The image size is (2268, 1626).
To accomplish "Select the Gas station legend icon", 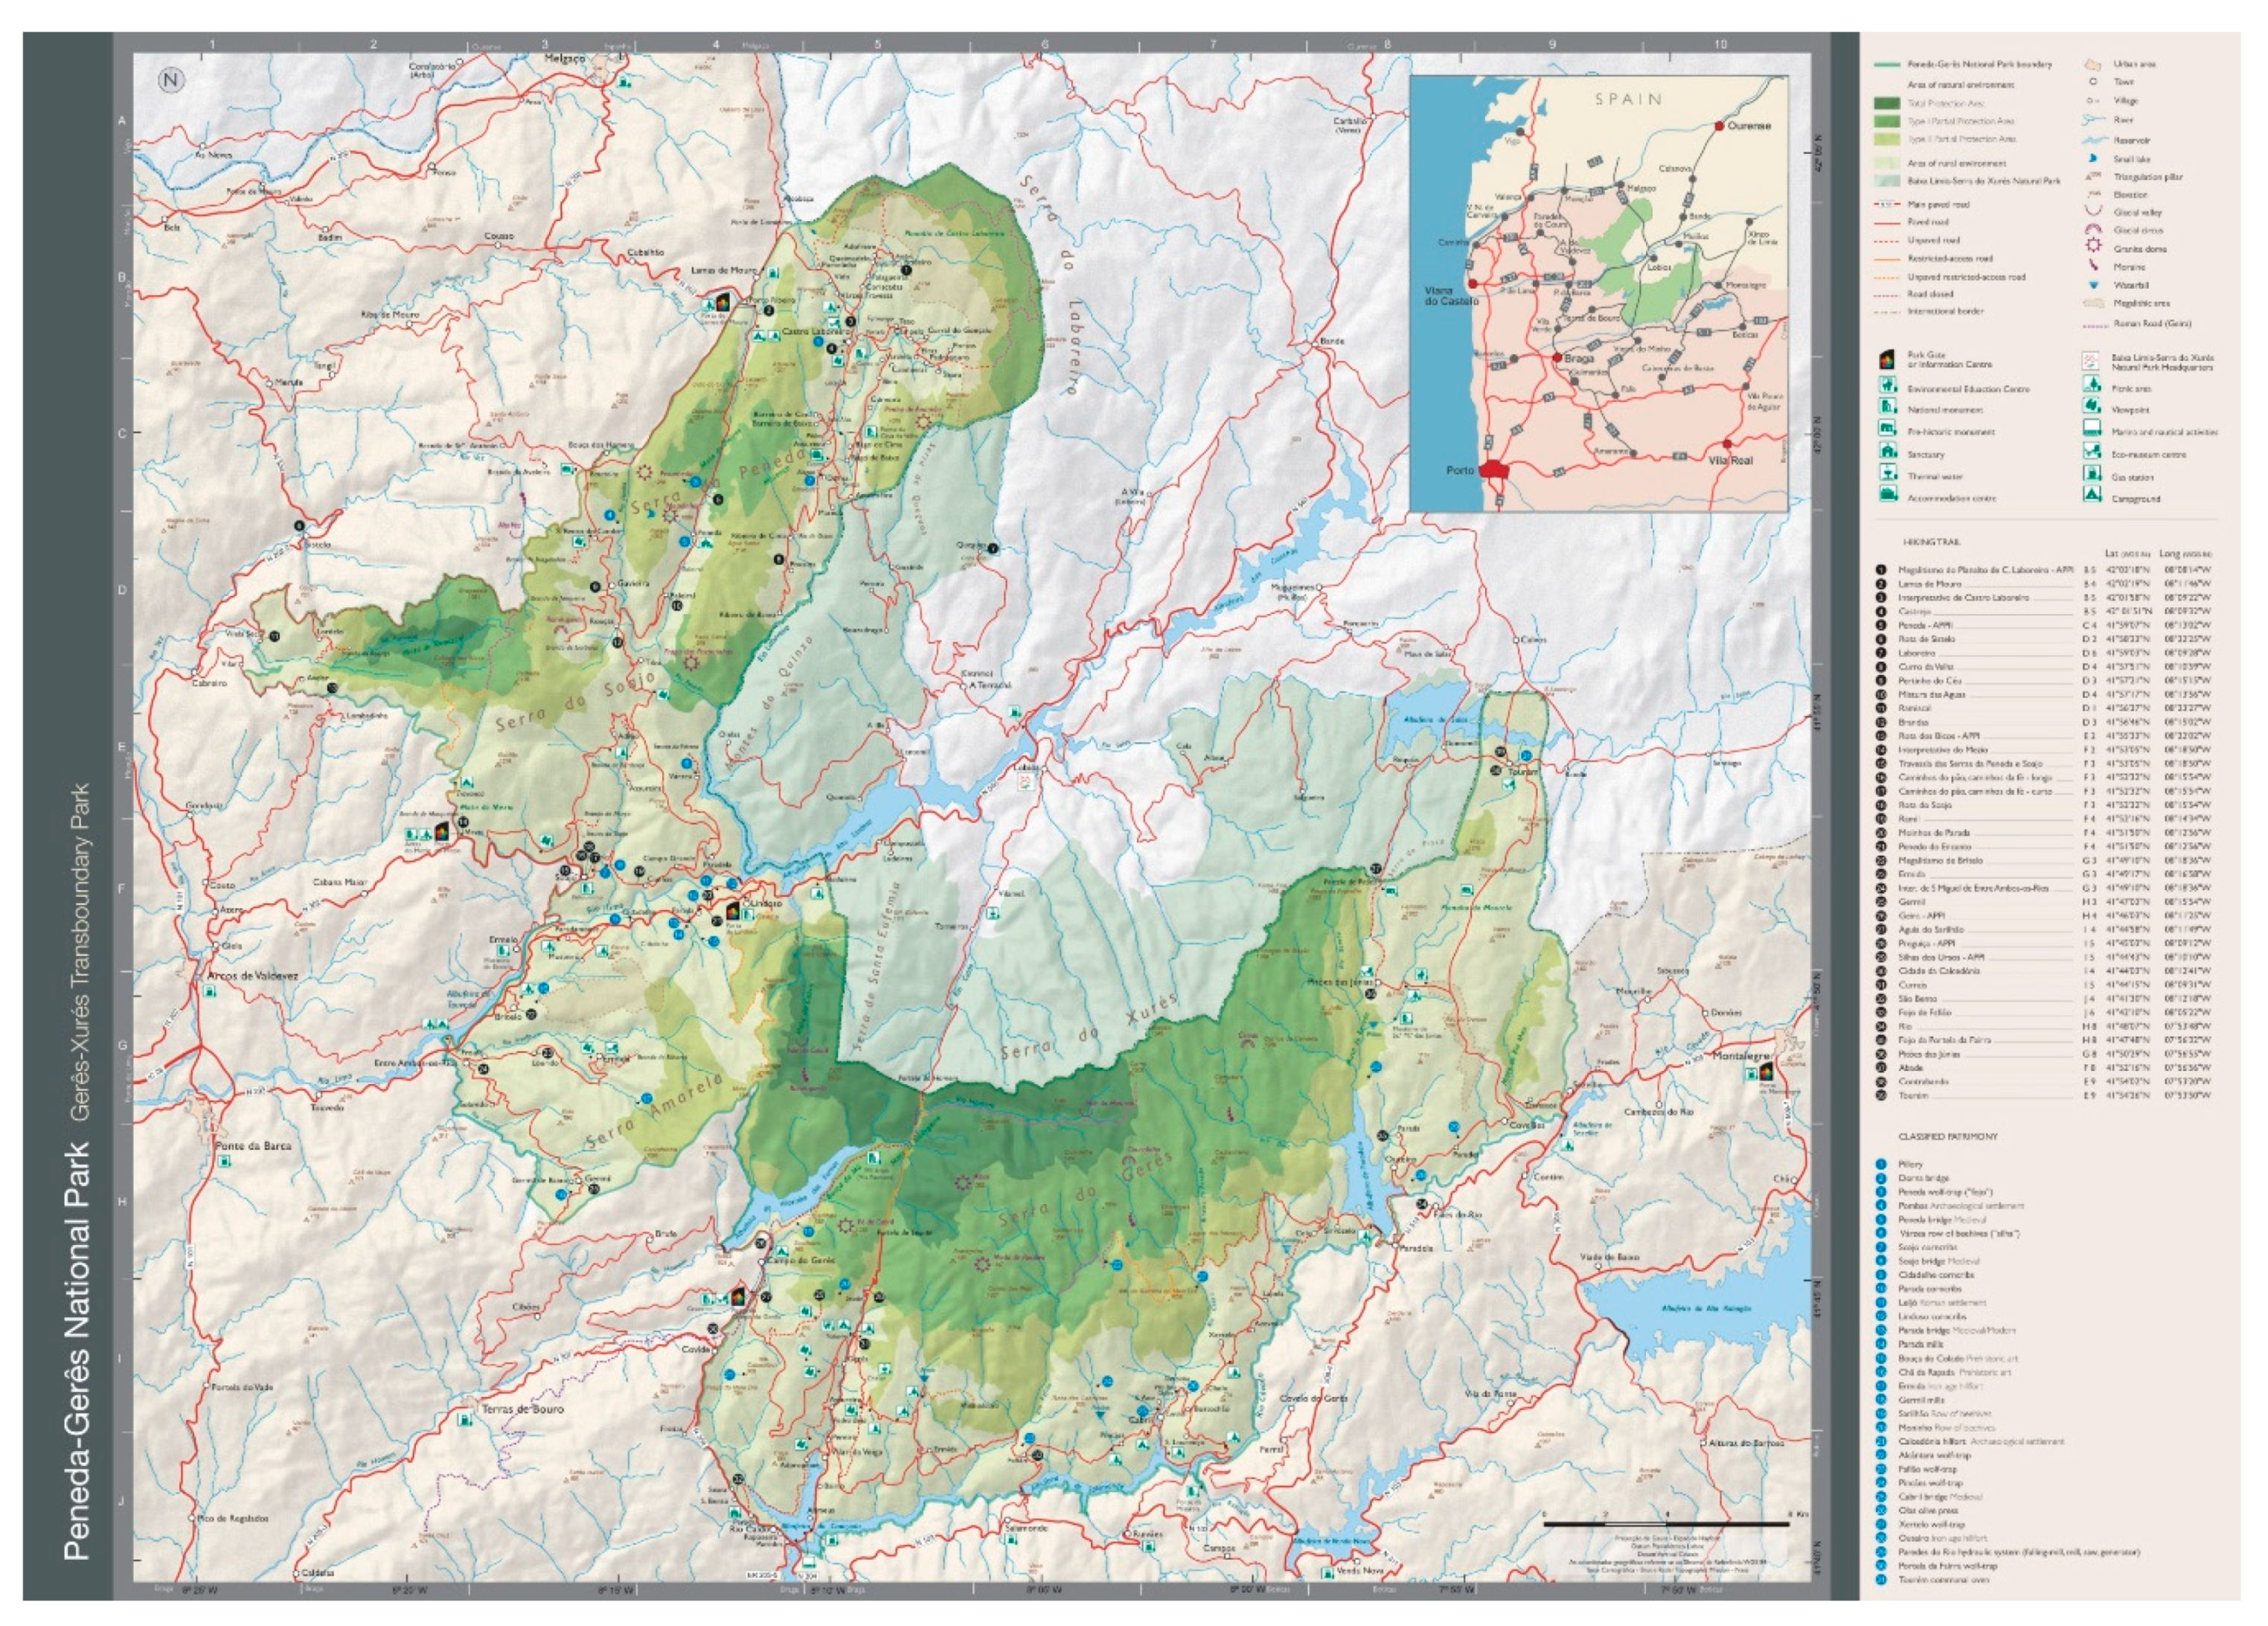I will click(x=2091, y=475).
